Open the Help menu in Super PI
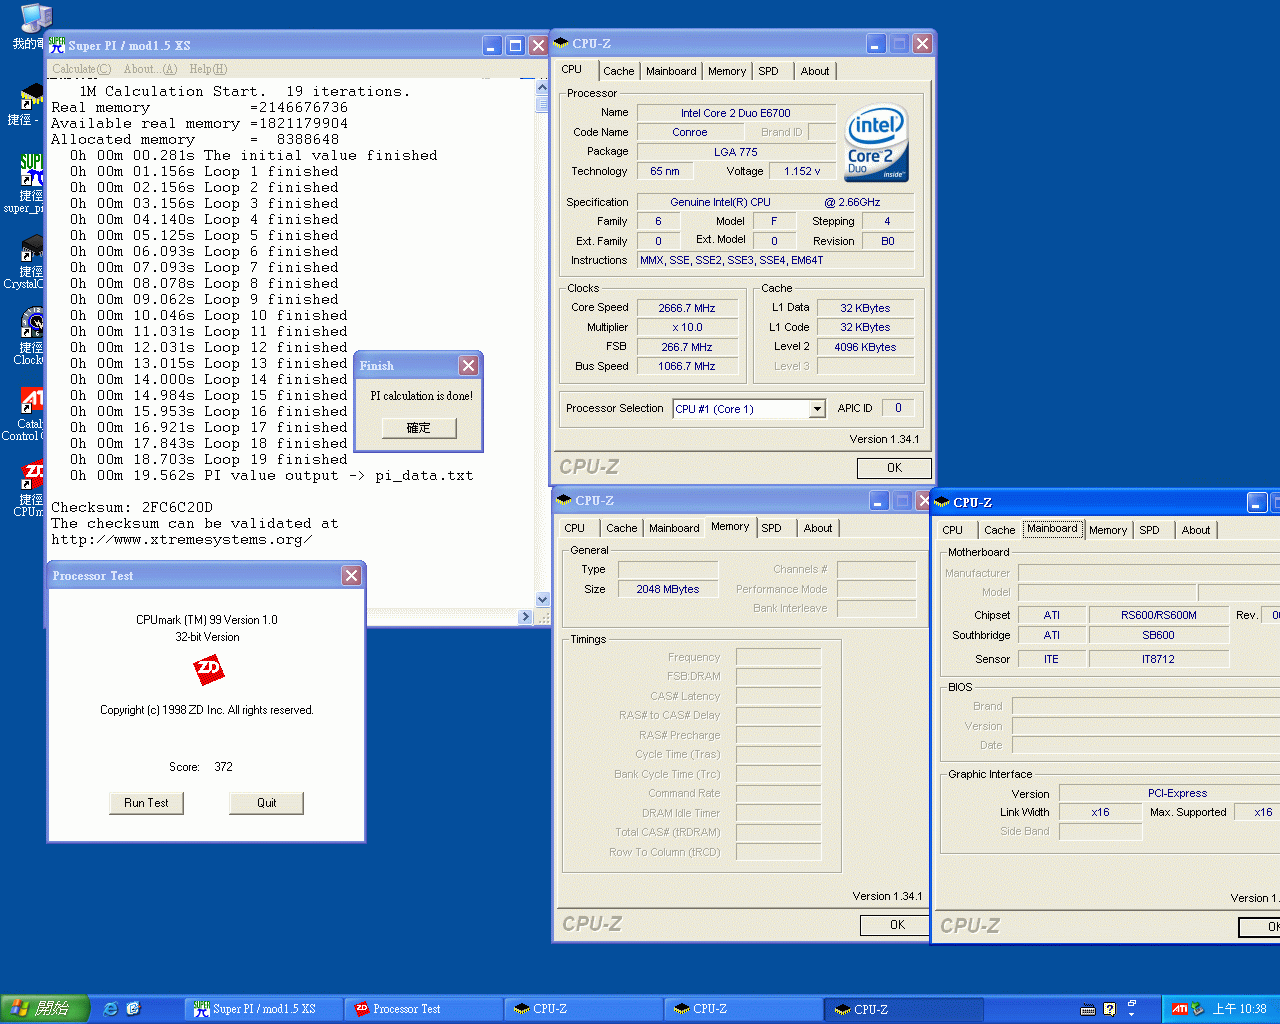This screenshot has width=1280, height=1024. tap(208, 69)
